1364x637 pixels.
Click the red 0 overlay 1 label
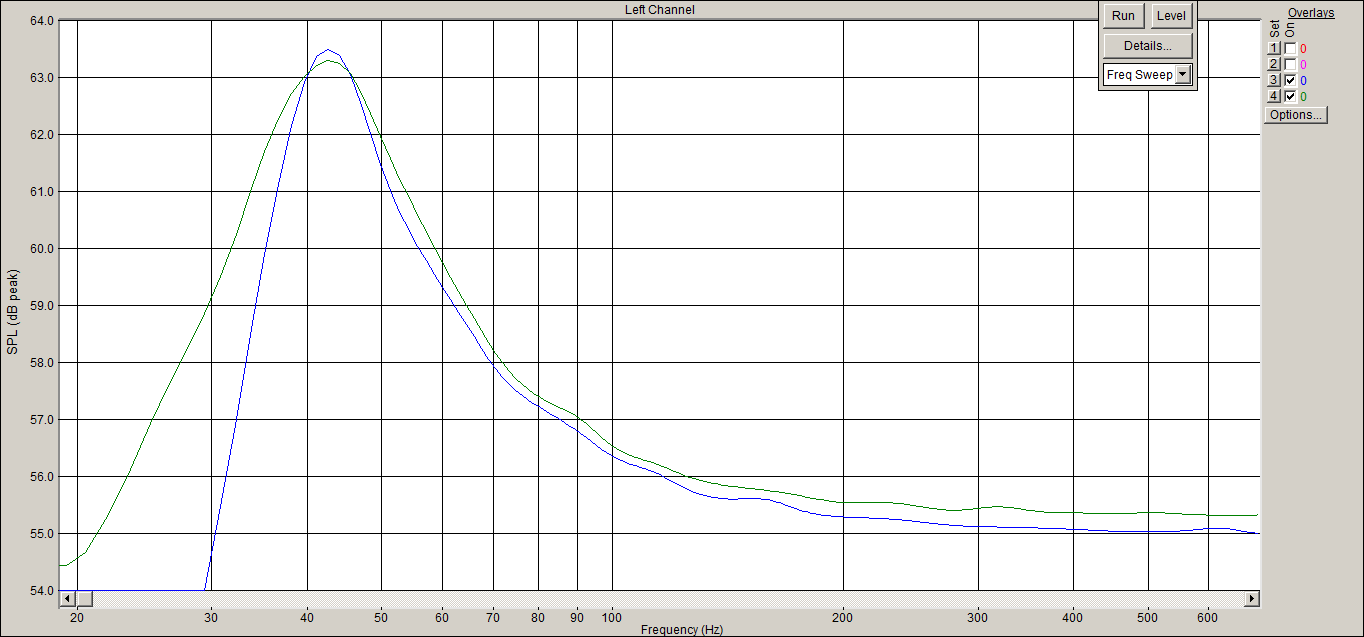1303,49
